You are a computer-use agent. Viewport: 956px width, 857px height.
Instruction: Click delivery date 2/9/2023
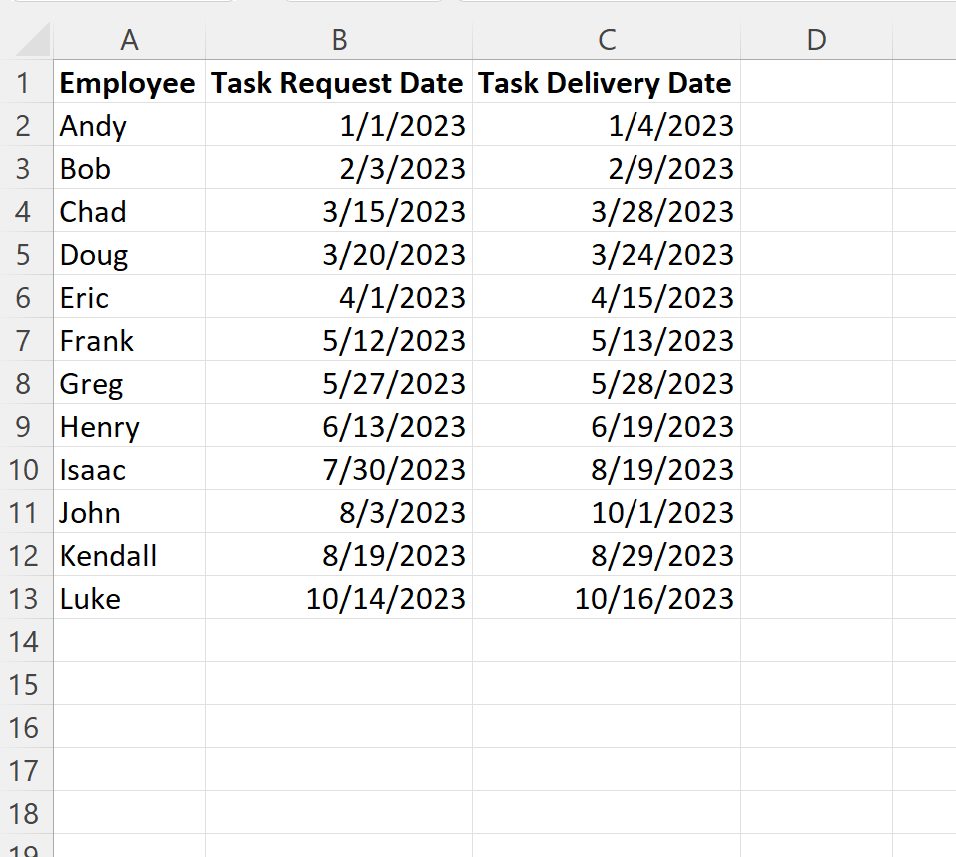(x=607, y=169)
